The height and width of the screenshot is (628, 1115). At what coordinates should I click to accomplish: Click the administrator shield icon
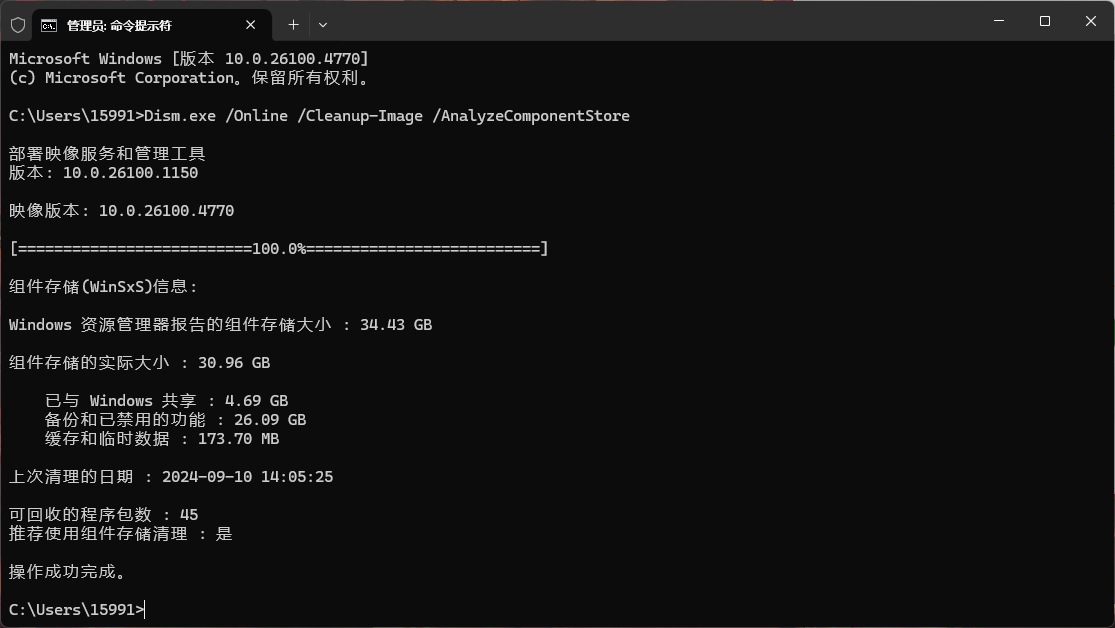(x=18, y=24)
